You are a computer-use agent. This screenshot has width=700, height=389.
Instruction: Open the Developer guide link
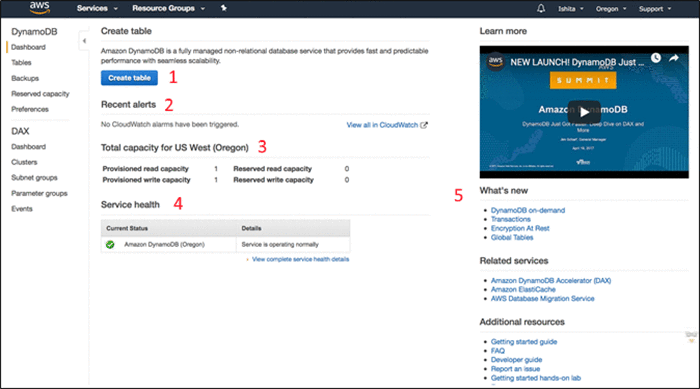click(517, 360)
